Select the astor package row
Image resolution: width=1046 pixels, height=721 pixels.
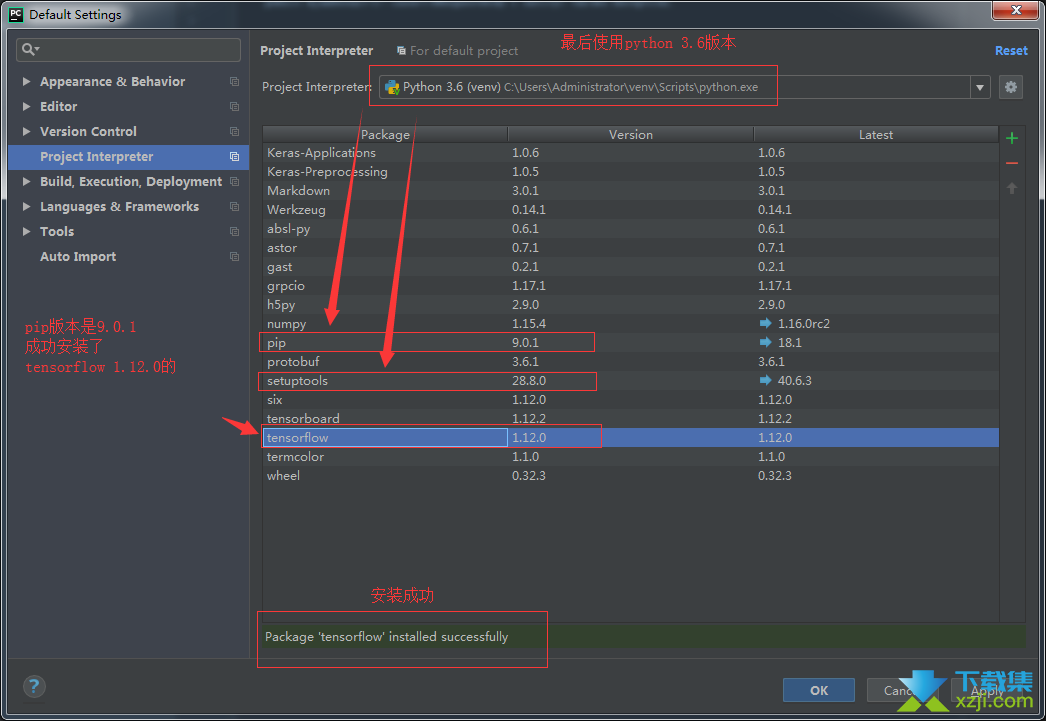point(630,247)
